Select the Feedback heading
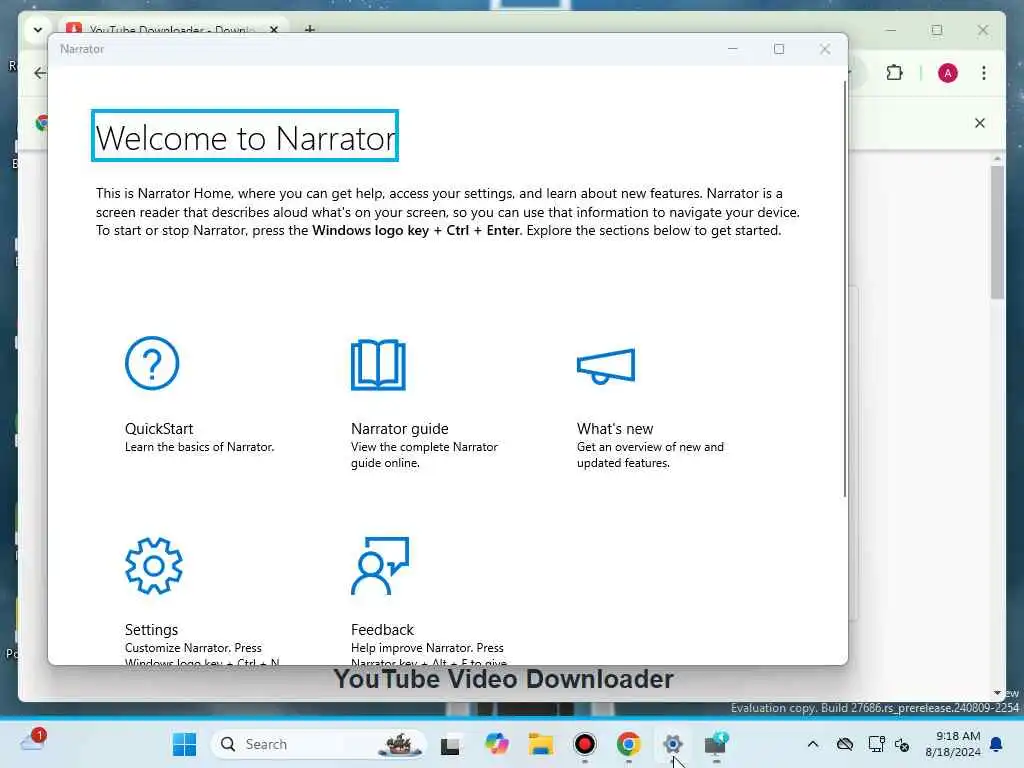The image size is (1024, 768). 382,630
